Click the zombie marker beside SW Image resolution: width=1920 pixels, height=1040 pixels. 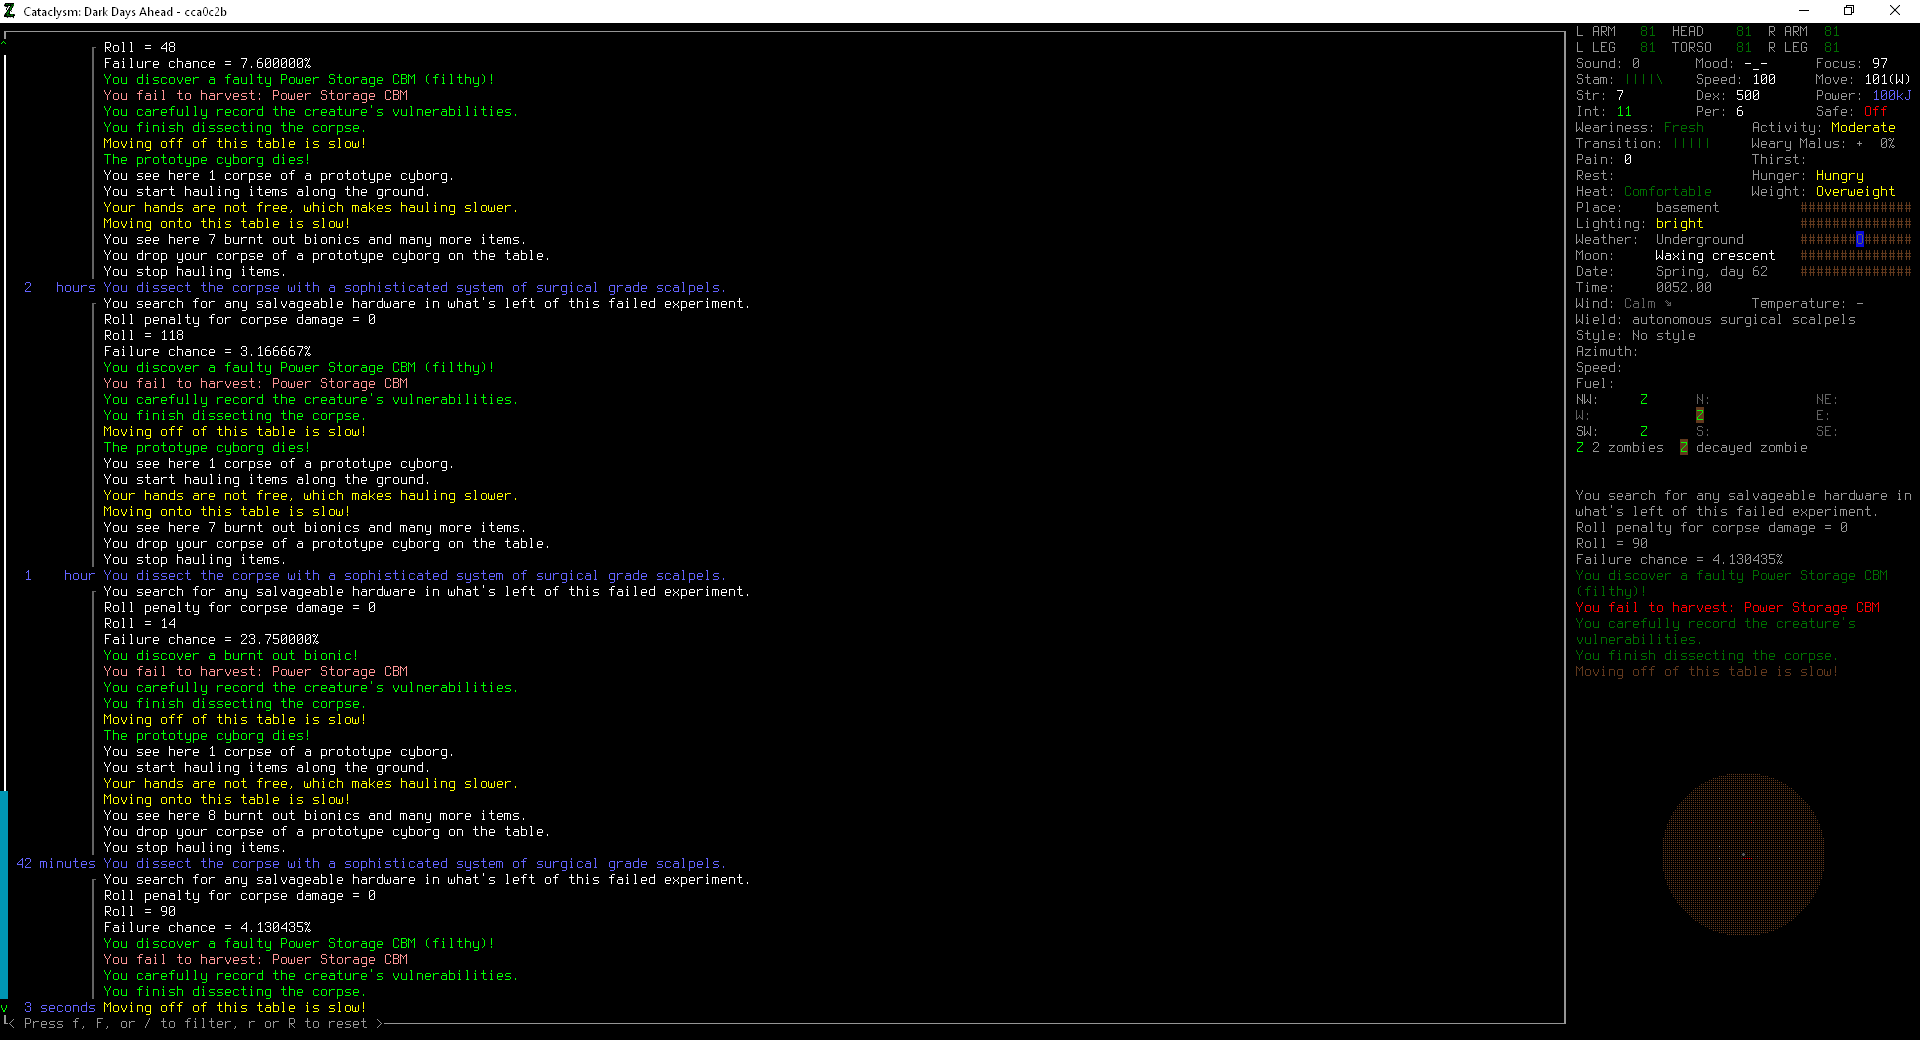click(1643, 431)
